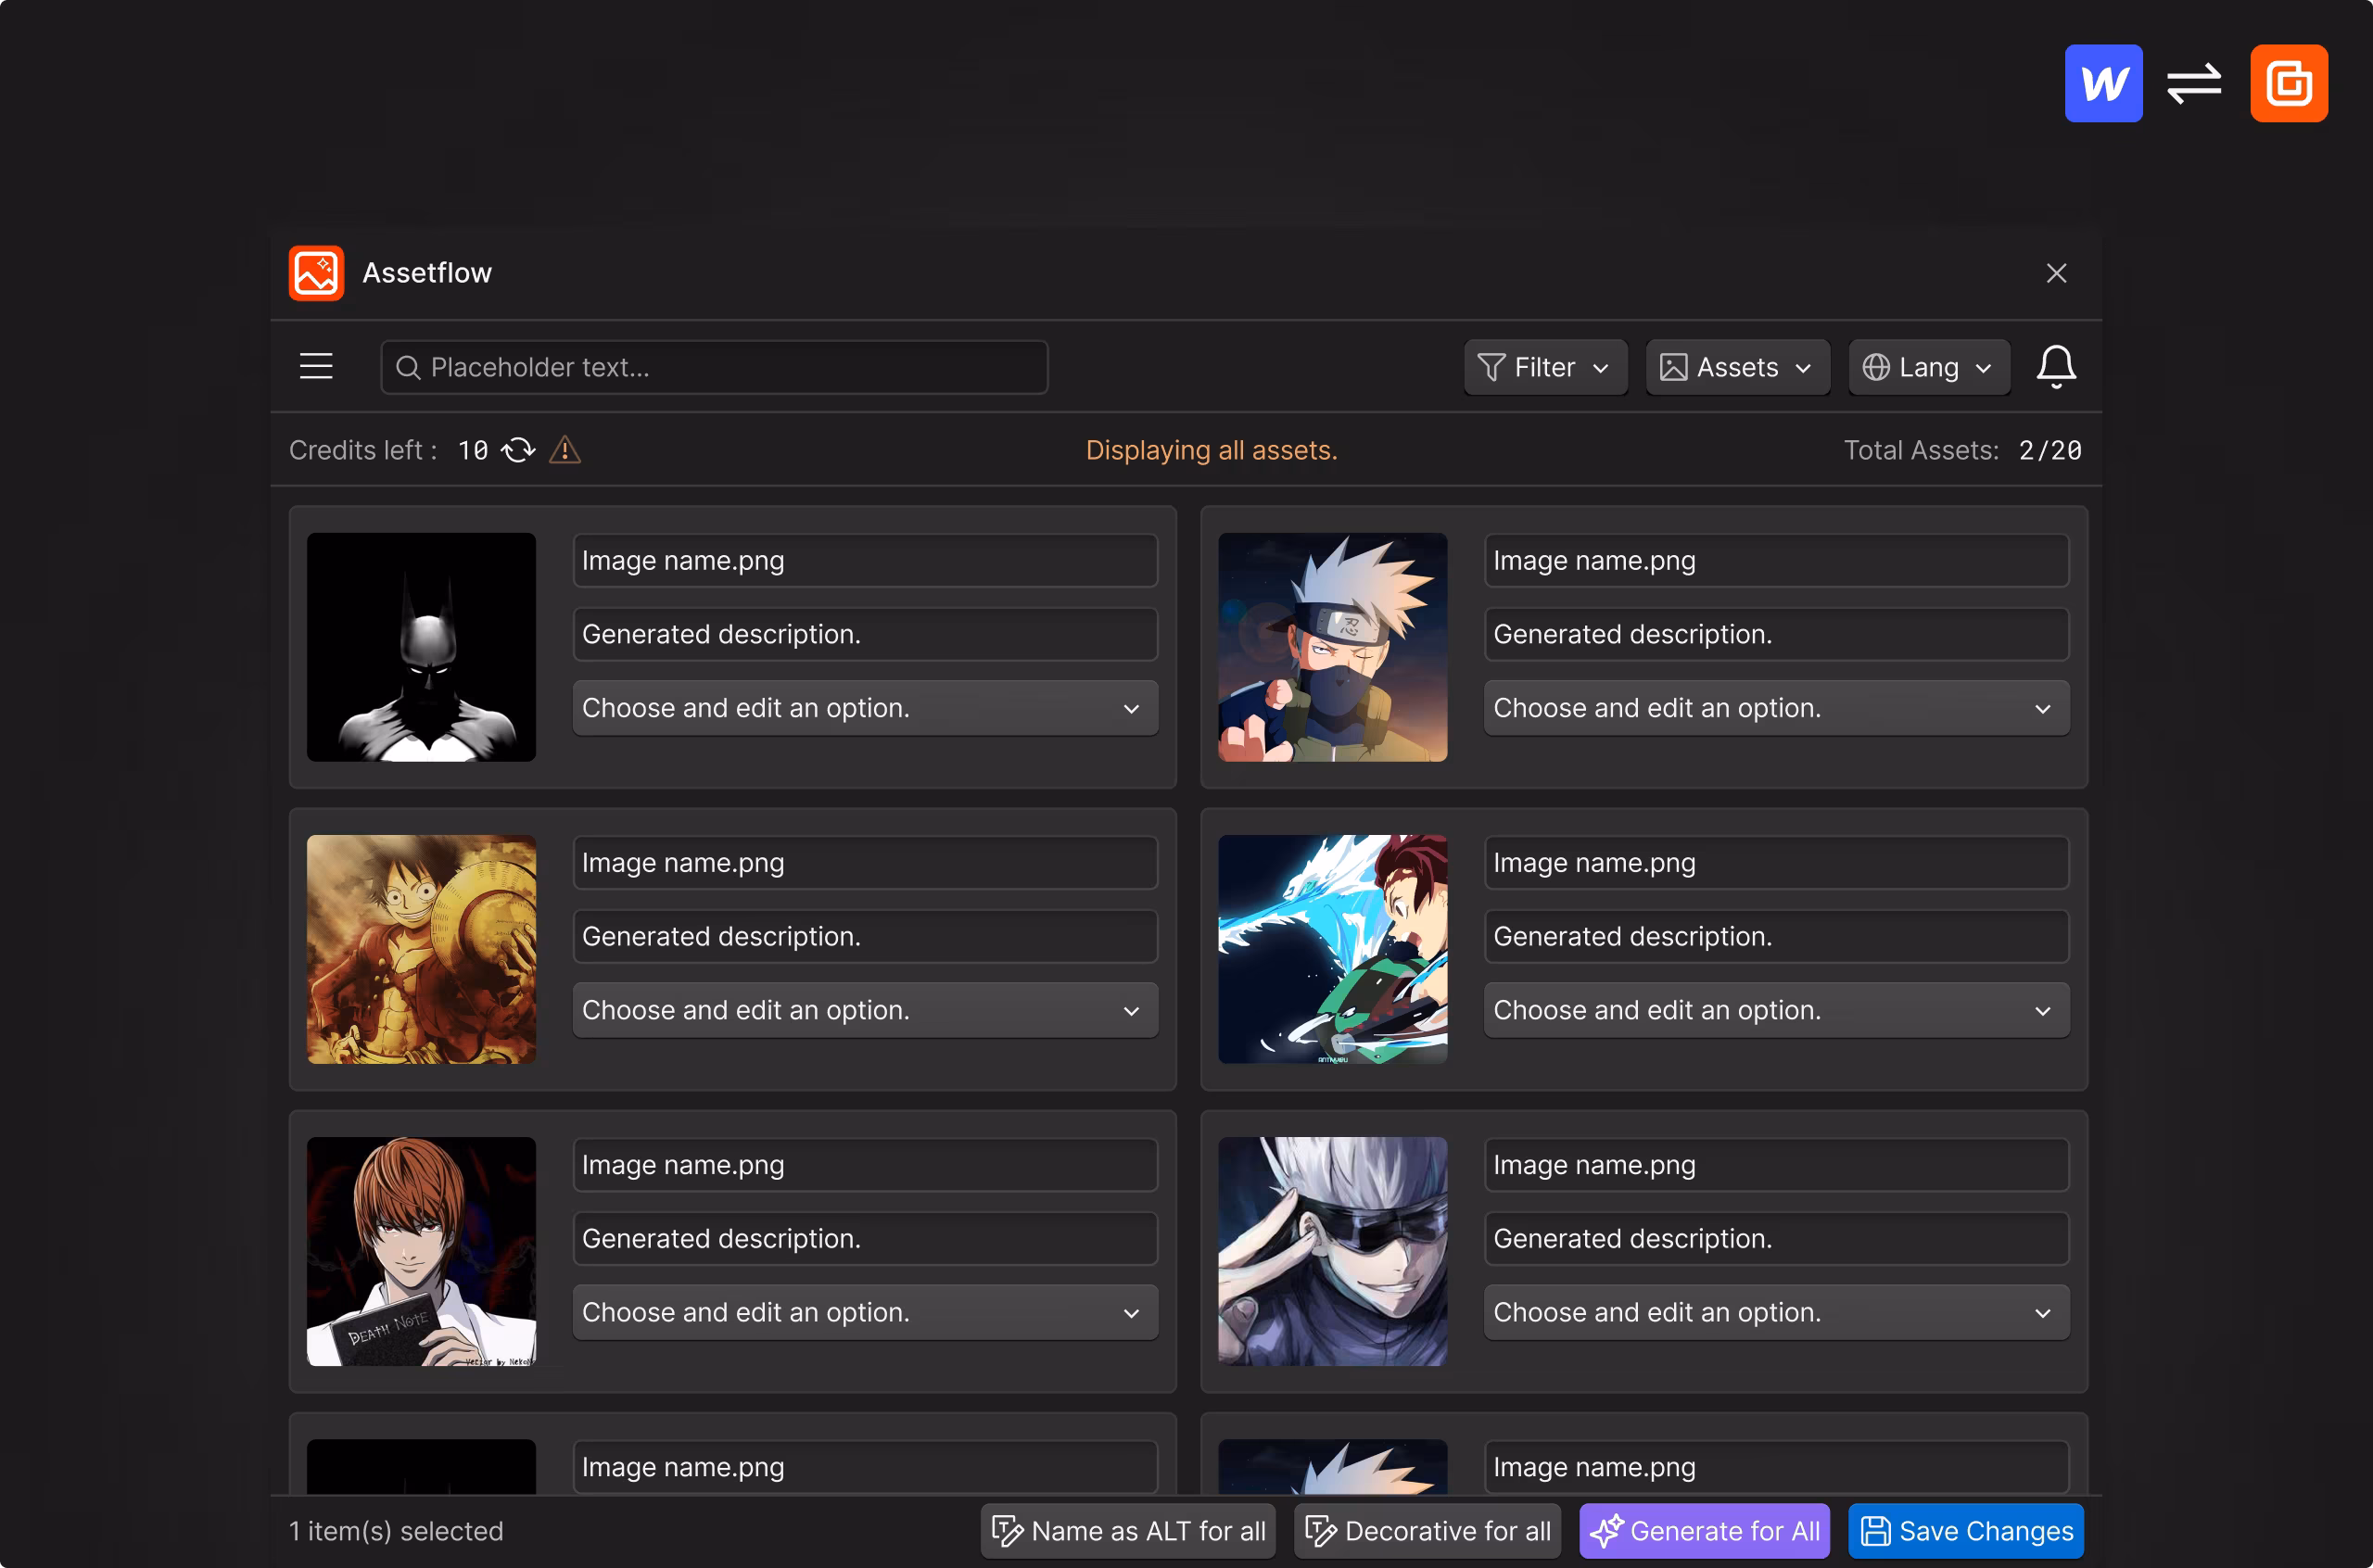Click the Assetflow logo icon
This screenshot has width=2373, height=1568.
(316, 273)
